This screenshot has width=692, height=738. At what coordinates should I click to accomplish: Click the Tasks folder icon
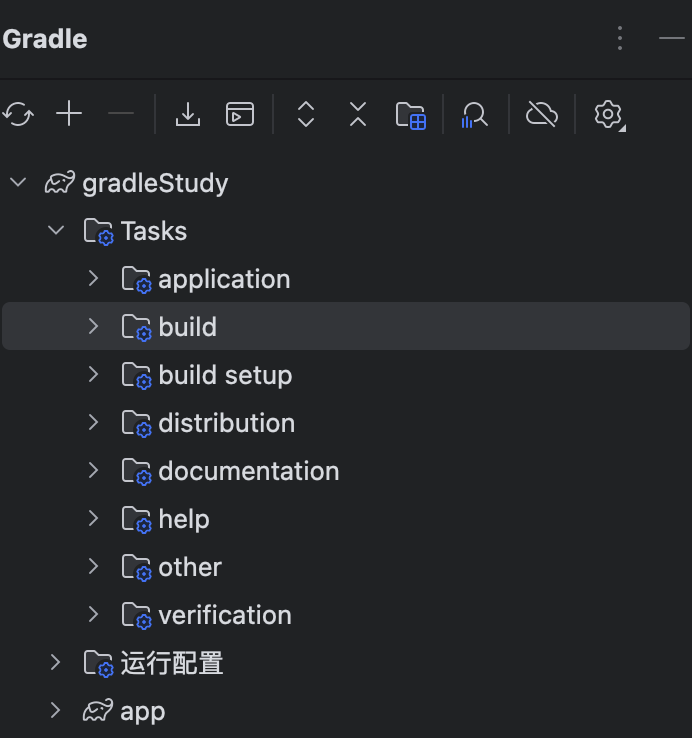pyautogui.click(x=98, y=232)
